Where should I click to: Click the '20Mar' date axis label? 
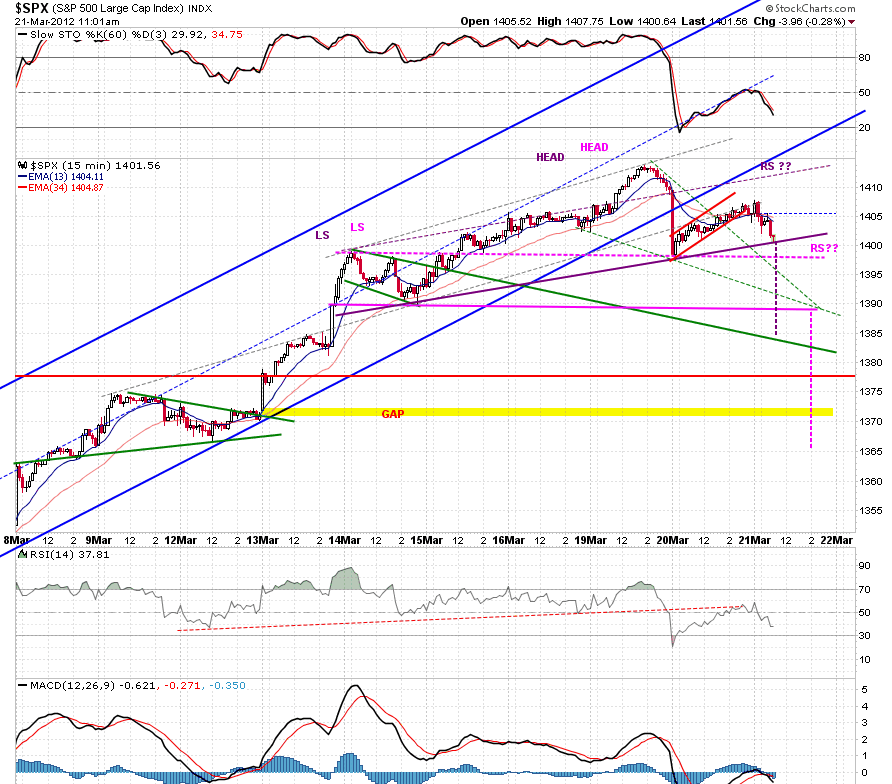pos(673,540)
